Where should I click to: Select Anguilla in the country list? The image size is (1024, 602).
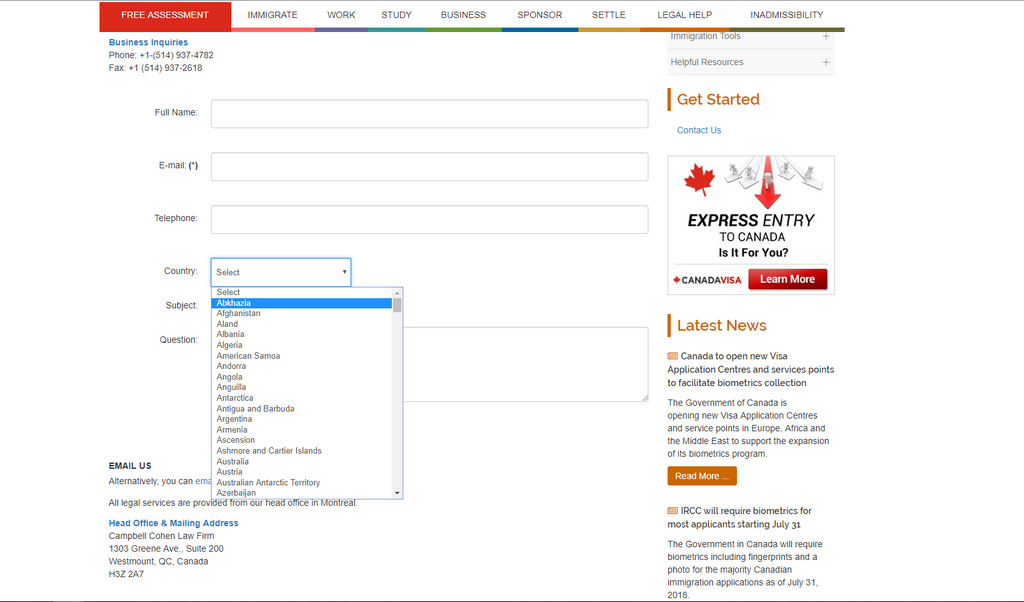pos(302,387)
